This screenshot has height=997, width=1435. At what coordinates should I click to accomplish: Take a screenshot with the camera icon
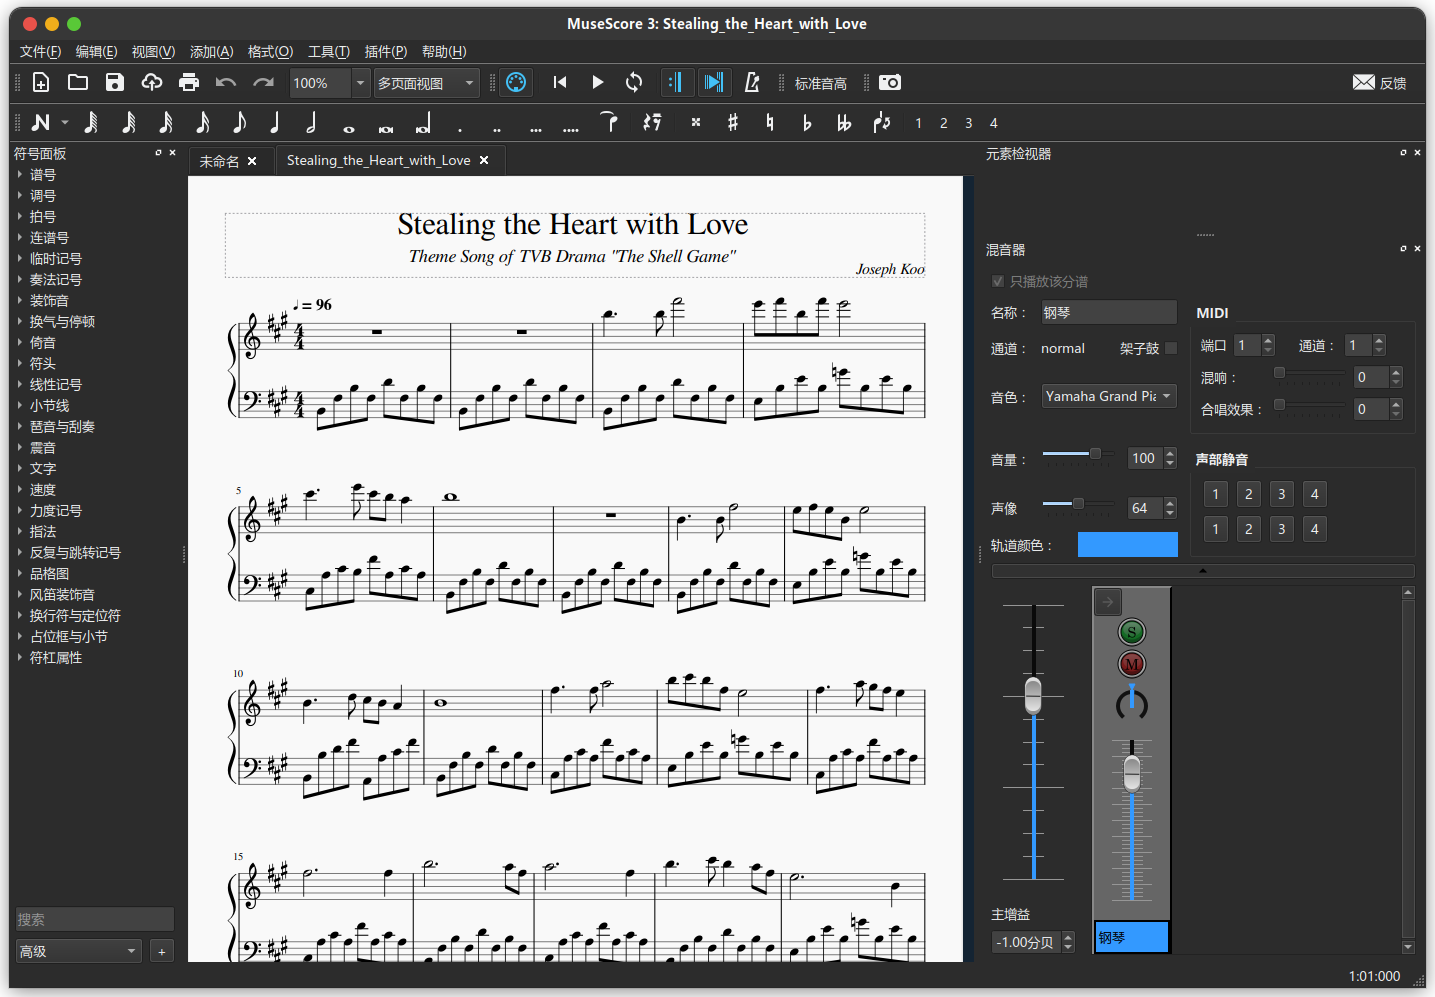(x=890, y=83)
